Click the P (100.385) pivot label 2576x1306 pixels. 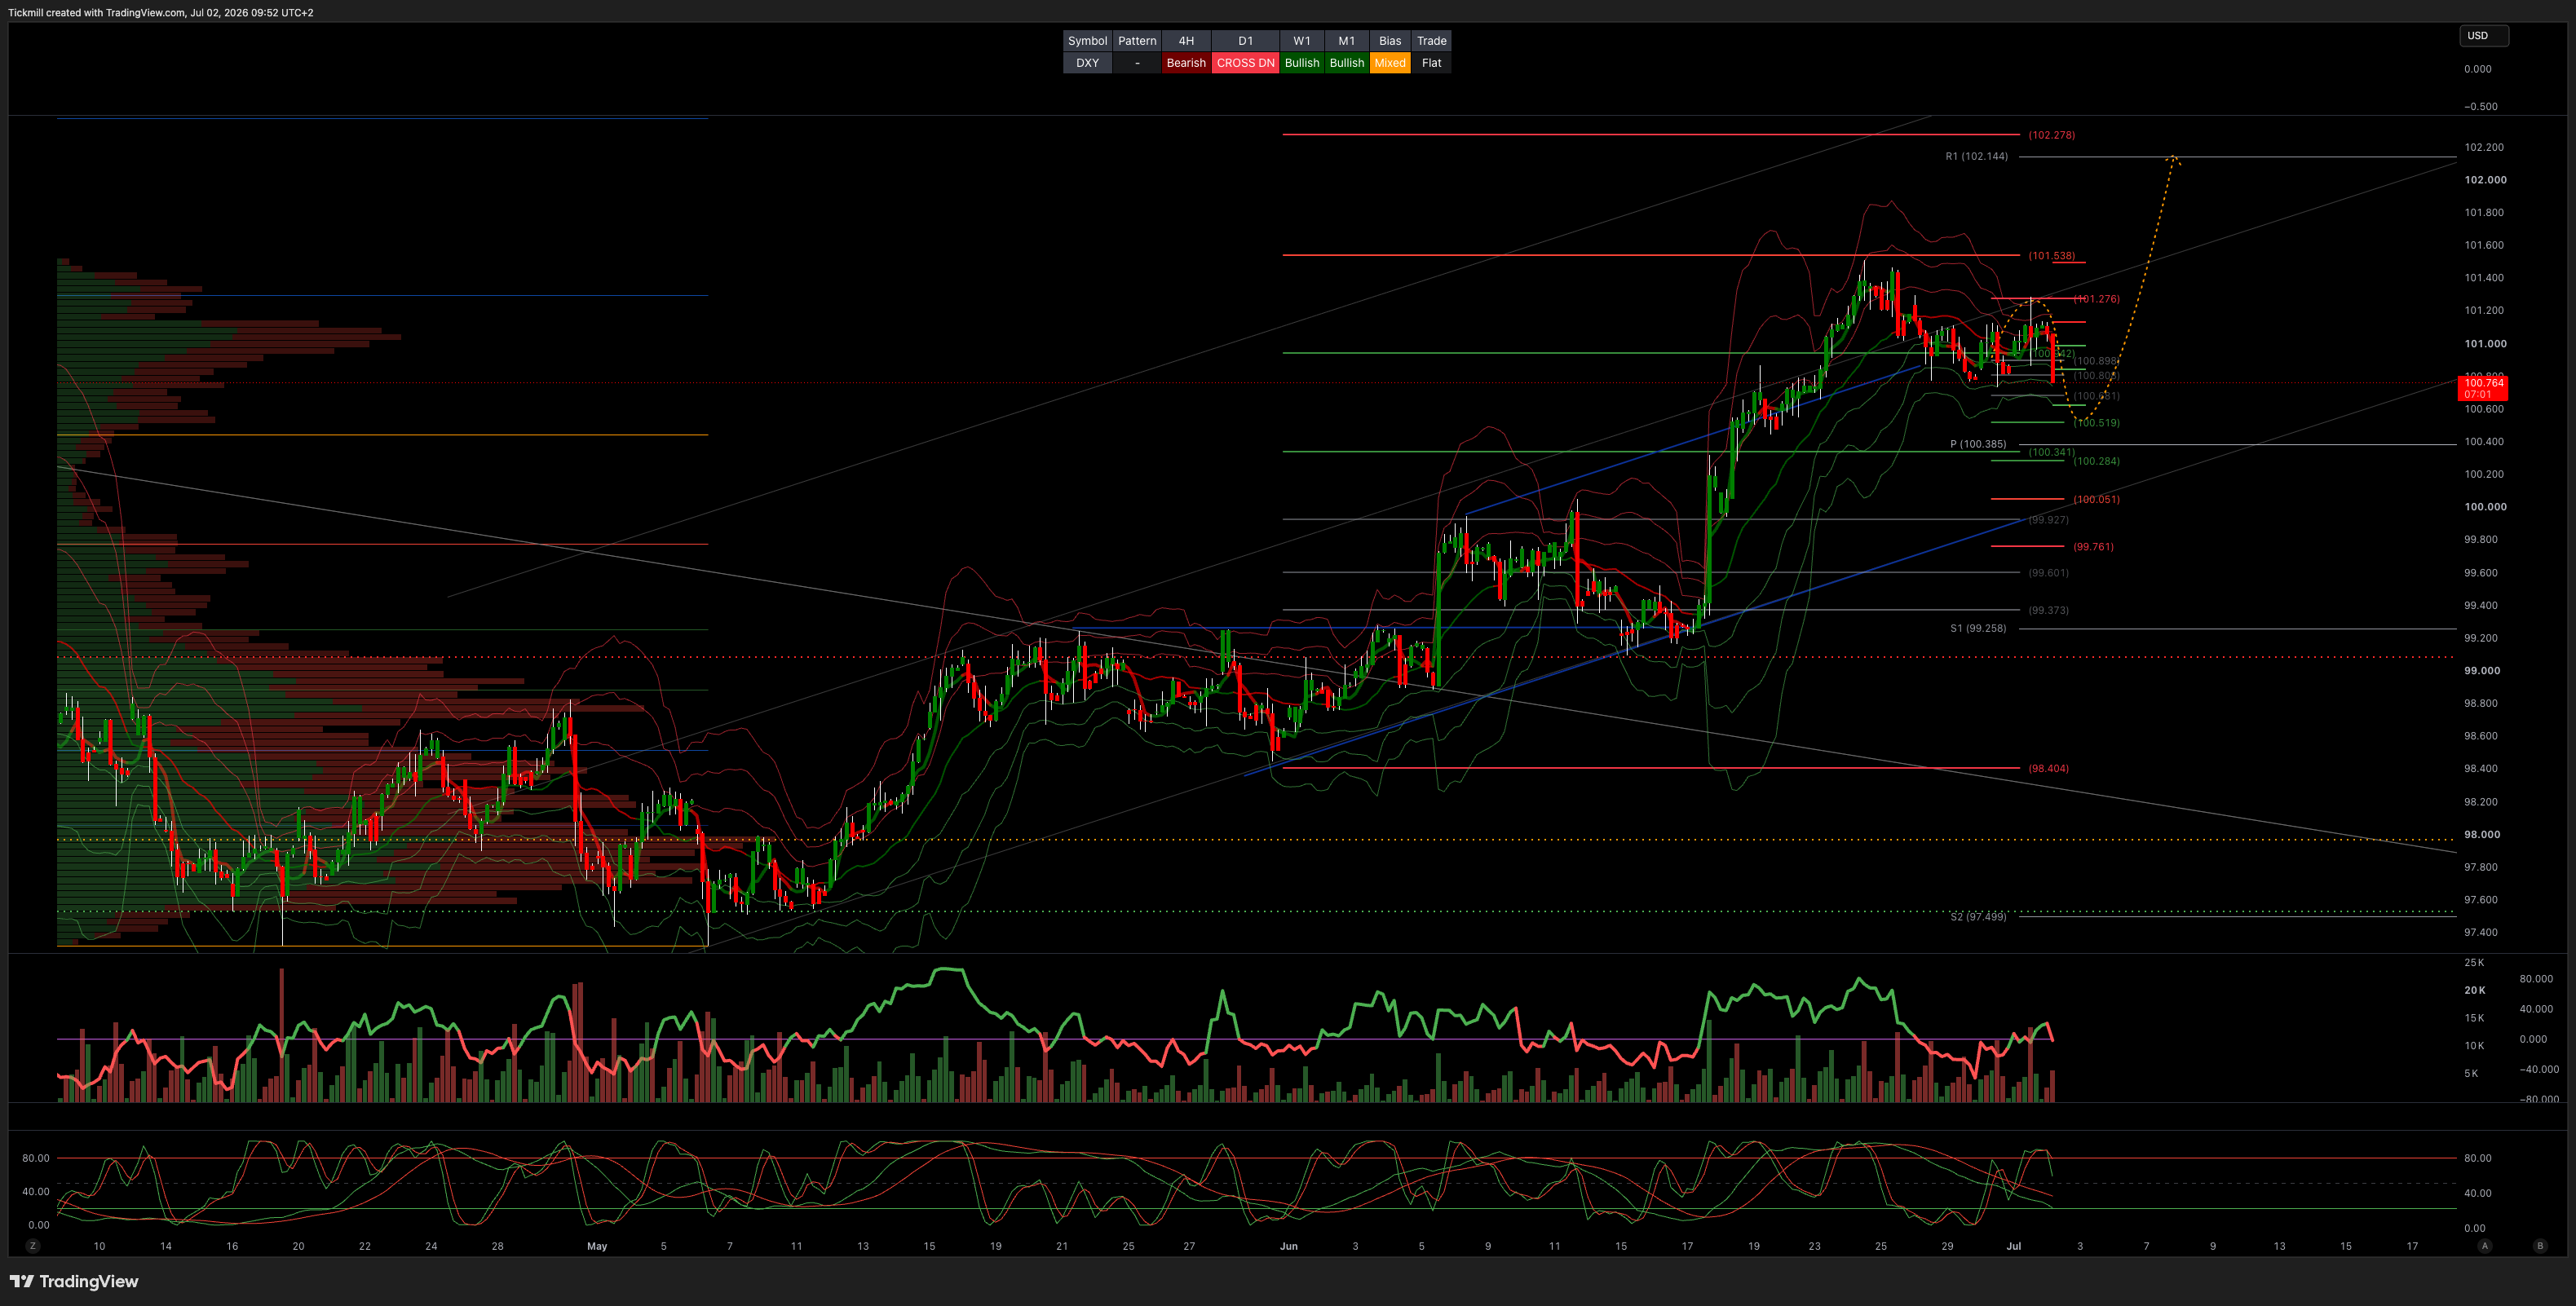click(1978, 445)
